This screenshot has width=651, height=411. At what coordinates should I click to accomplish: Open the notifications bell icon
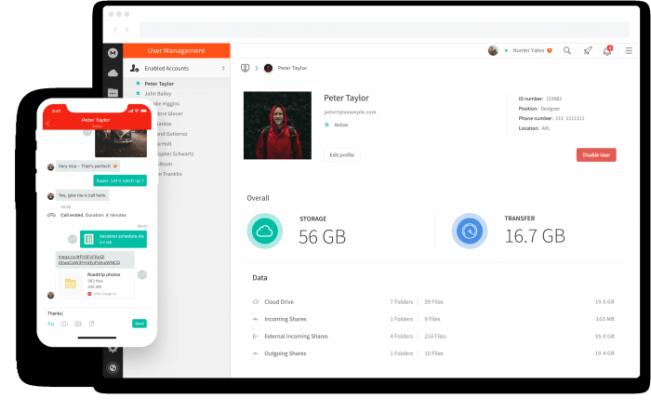click(x=607, y=50)
